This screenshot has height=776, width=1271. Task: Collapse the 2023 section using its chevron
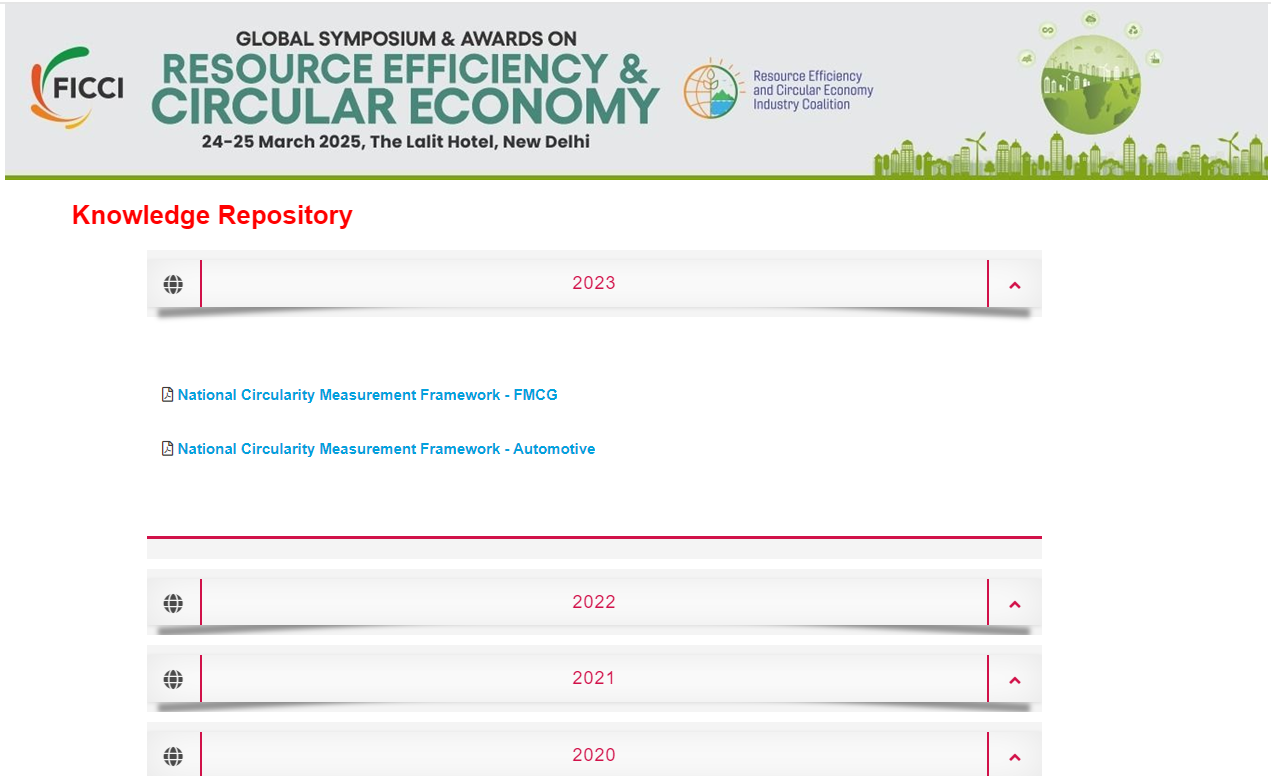pyautogui.click(x=1015, y=285)
